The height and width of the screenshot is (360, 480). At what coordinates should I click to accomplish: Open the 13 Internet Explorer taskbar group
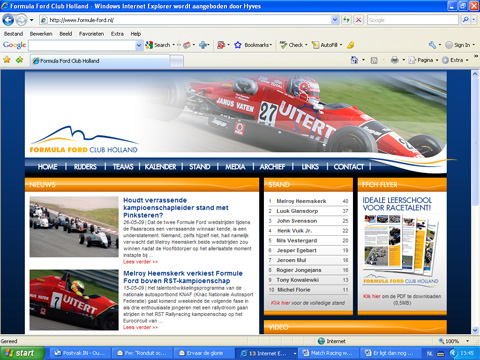268,353
